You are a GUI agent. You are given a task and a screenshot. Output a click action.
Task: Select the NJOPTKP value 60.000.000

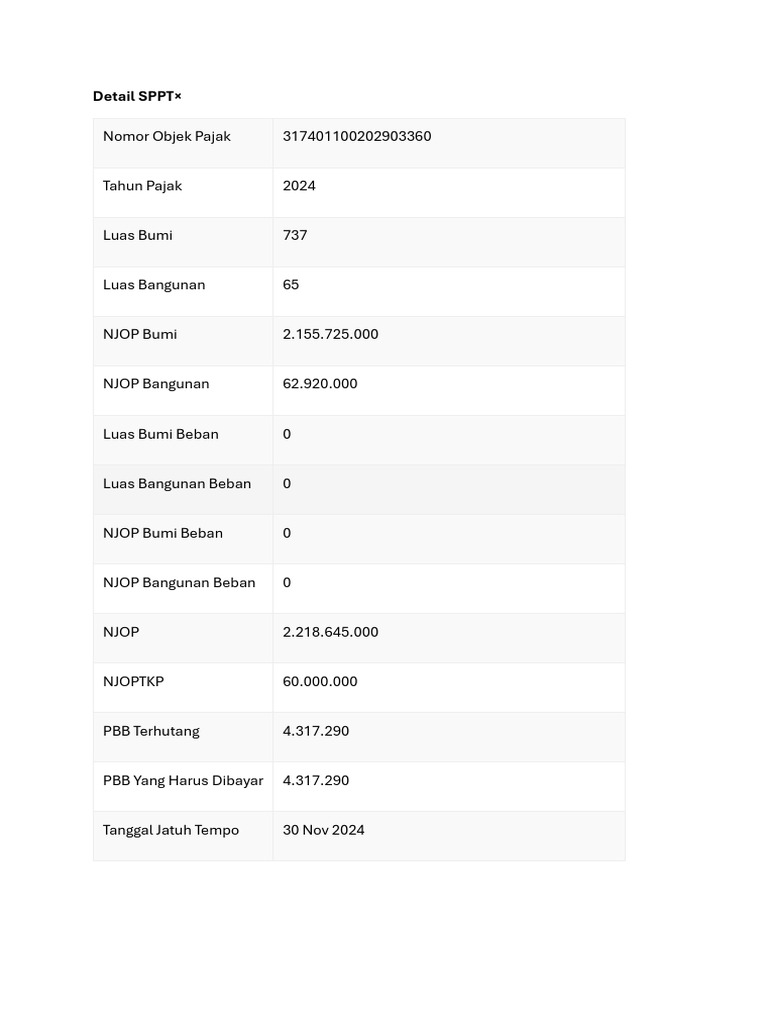(320, 681)
